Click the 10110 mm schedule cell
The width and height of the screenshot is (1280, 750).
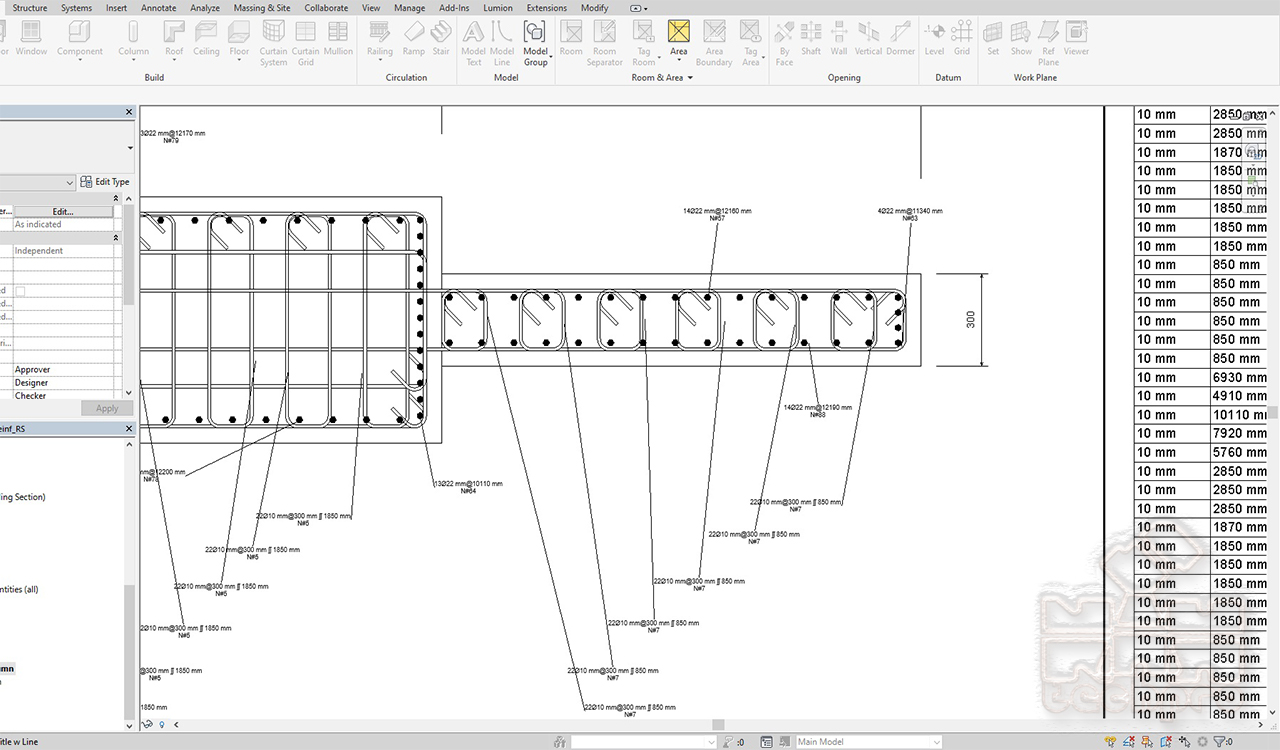1240,415
